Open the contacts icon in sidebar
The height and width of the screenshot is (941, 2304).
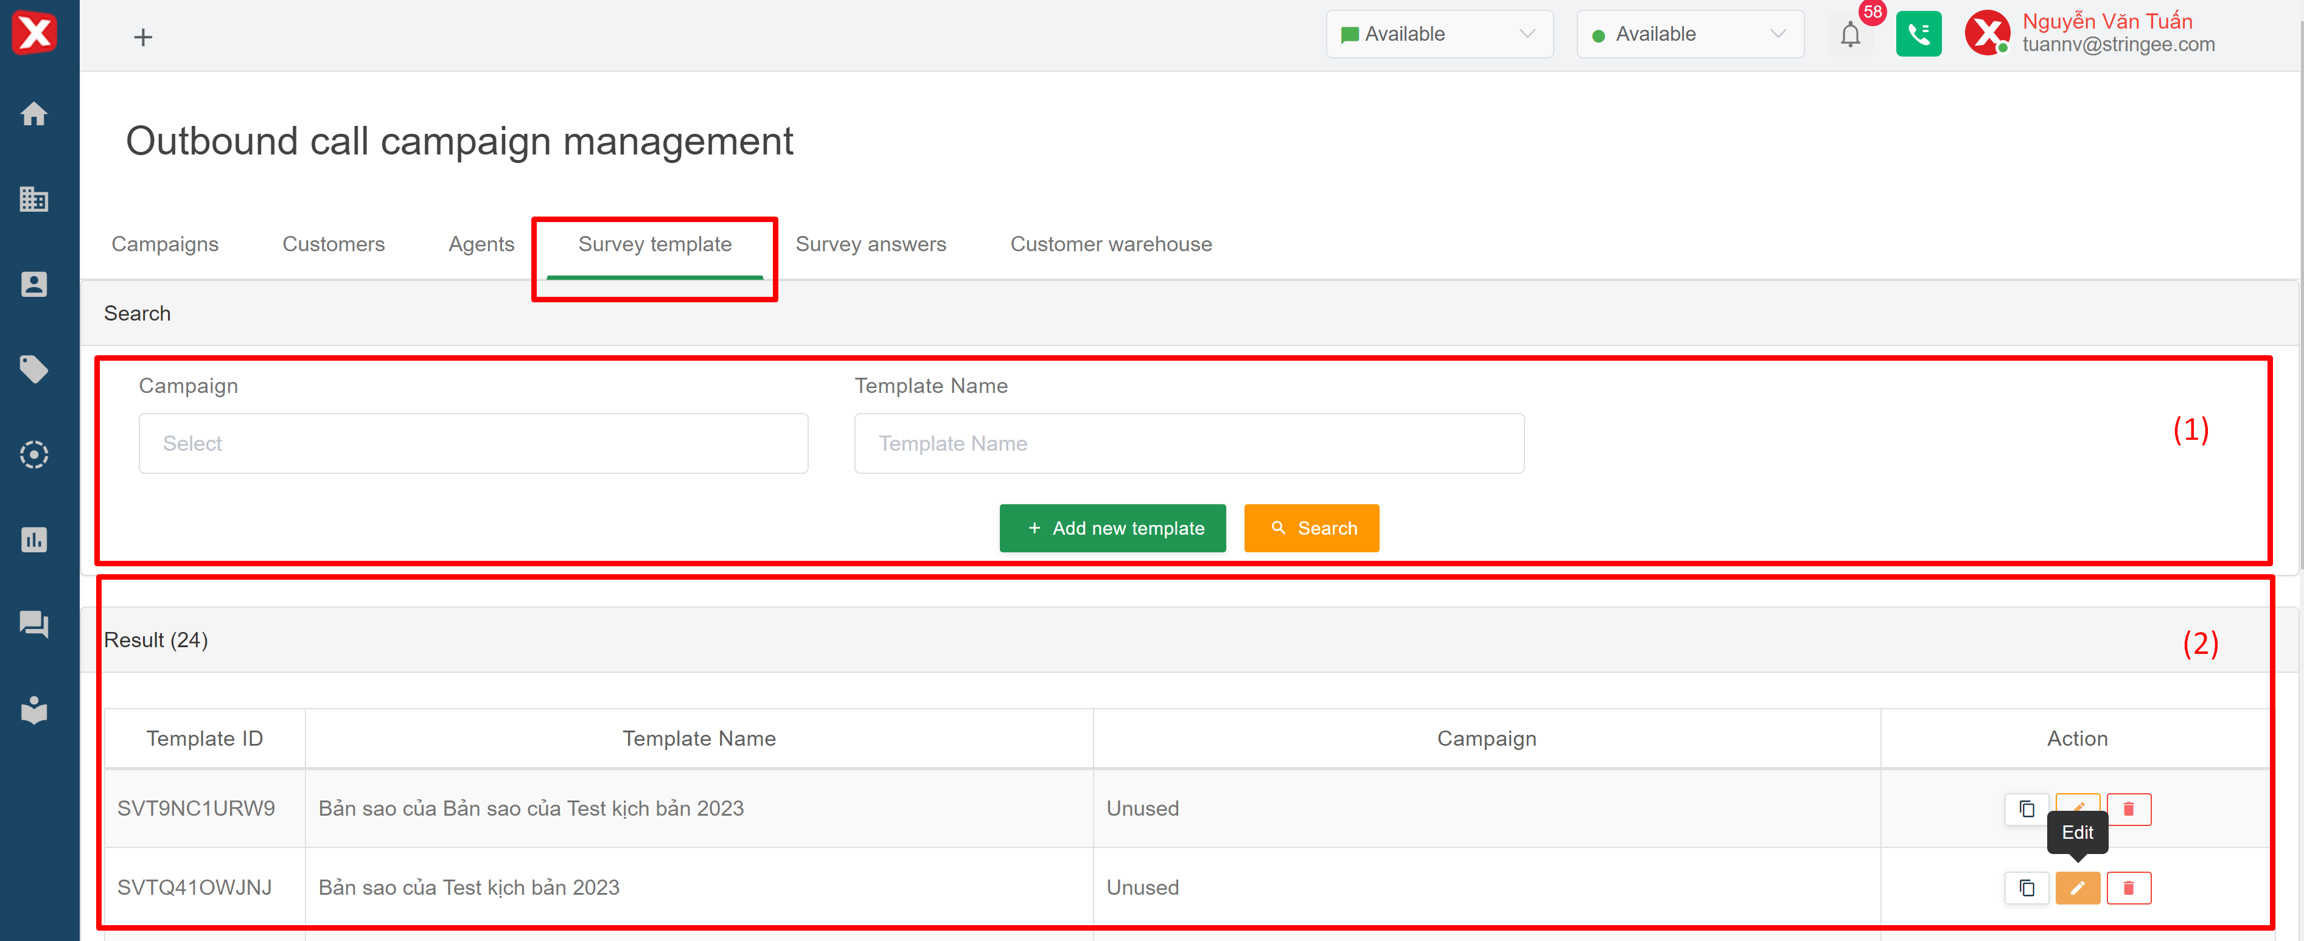point(34,285)
